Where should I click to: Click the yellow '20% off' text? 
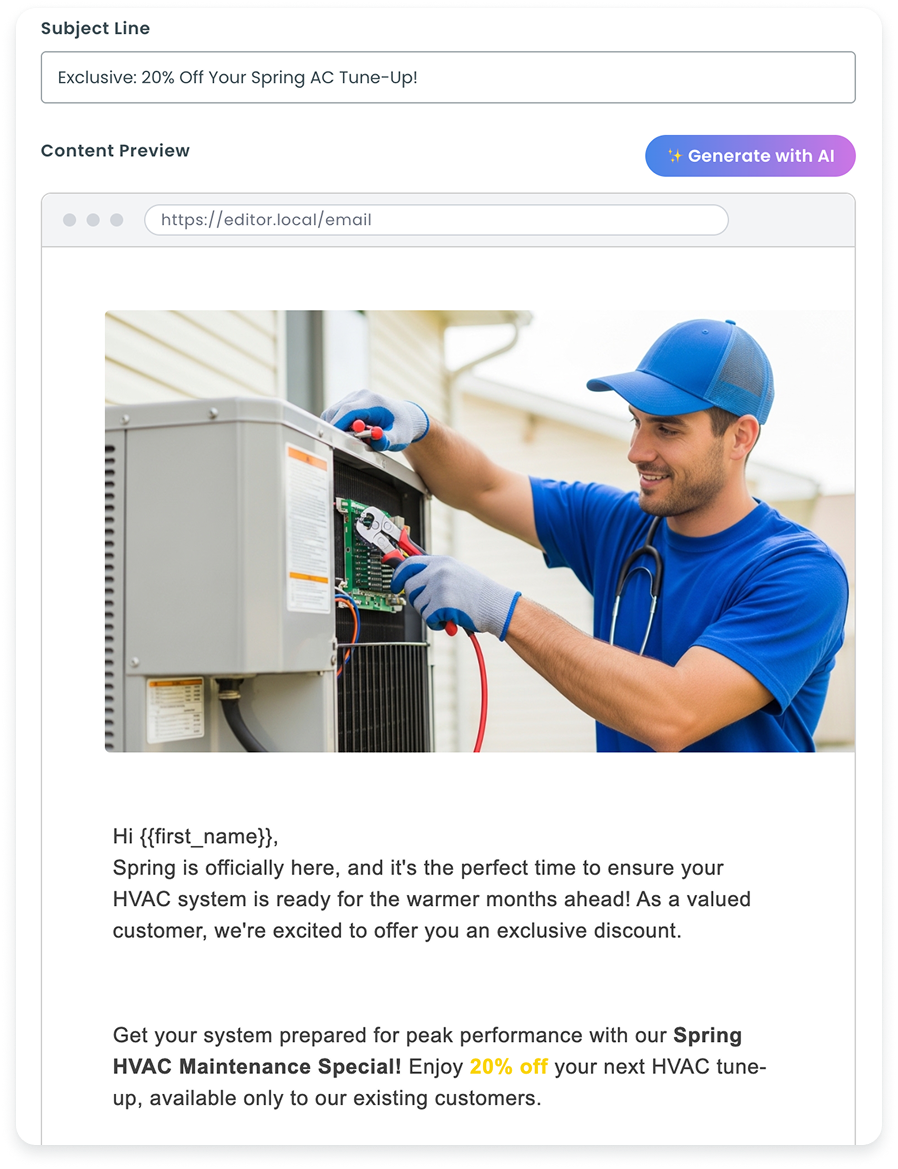[x=508, y=1067]
